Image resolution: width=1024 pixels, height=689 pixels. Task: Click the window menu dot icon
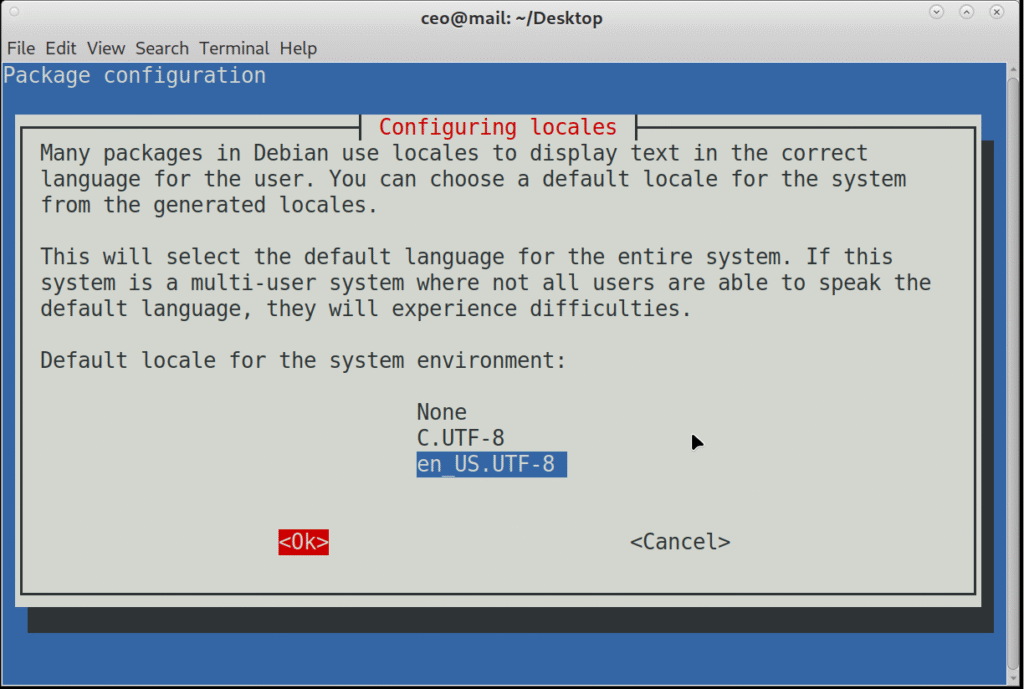click(14, 12)
